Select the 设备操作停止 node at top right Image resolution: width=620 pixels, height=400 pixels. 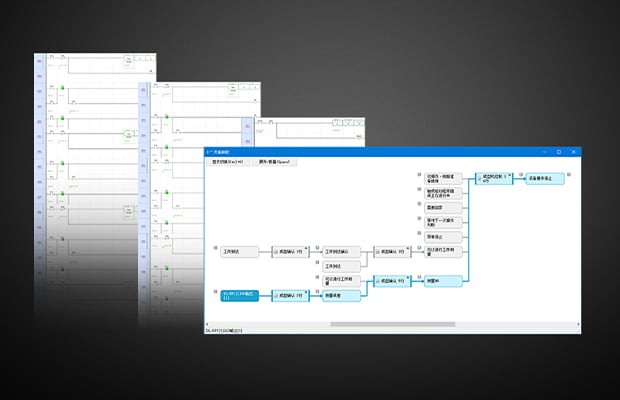545,177
